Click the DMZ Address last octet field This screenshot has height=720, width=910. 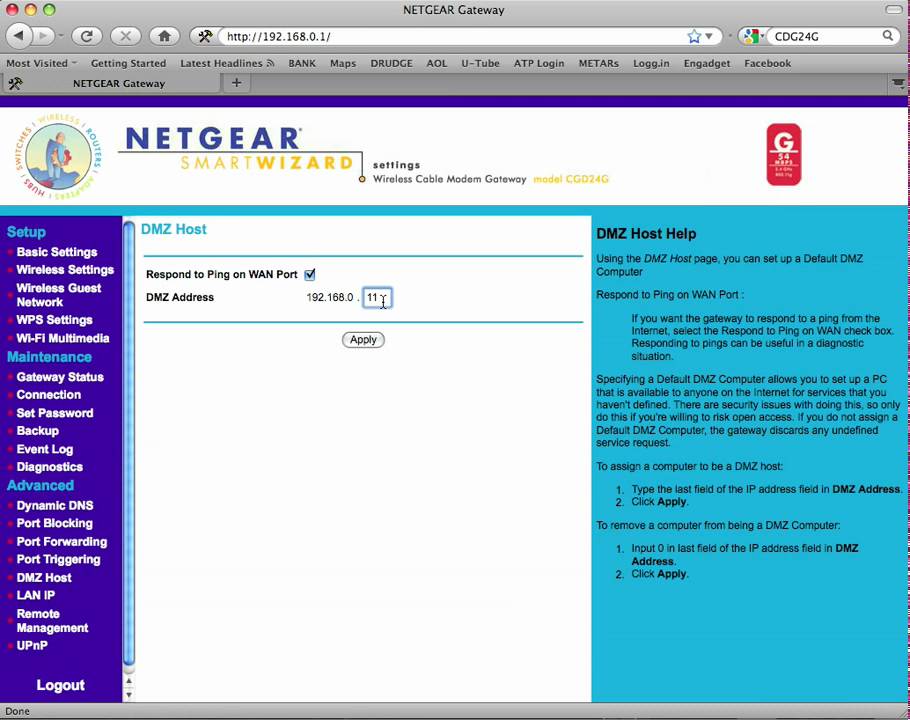pyautogui.click(x=377, y=298)
